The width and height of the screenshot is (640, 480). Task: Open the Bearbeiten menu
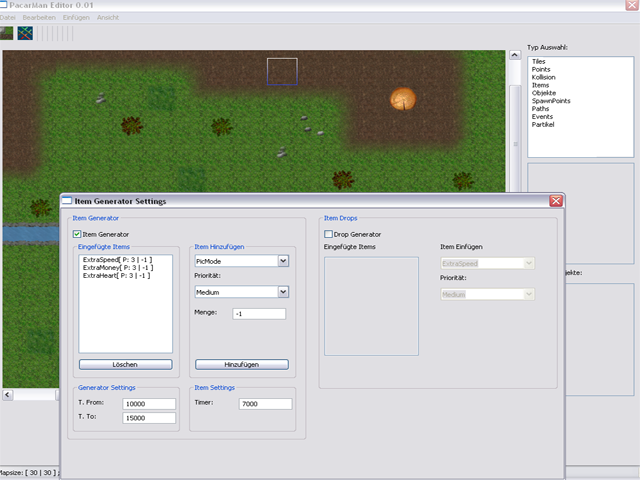[x=38, y=18]
